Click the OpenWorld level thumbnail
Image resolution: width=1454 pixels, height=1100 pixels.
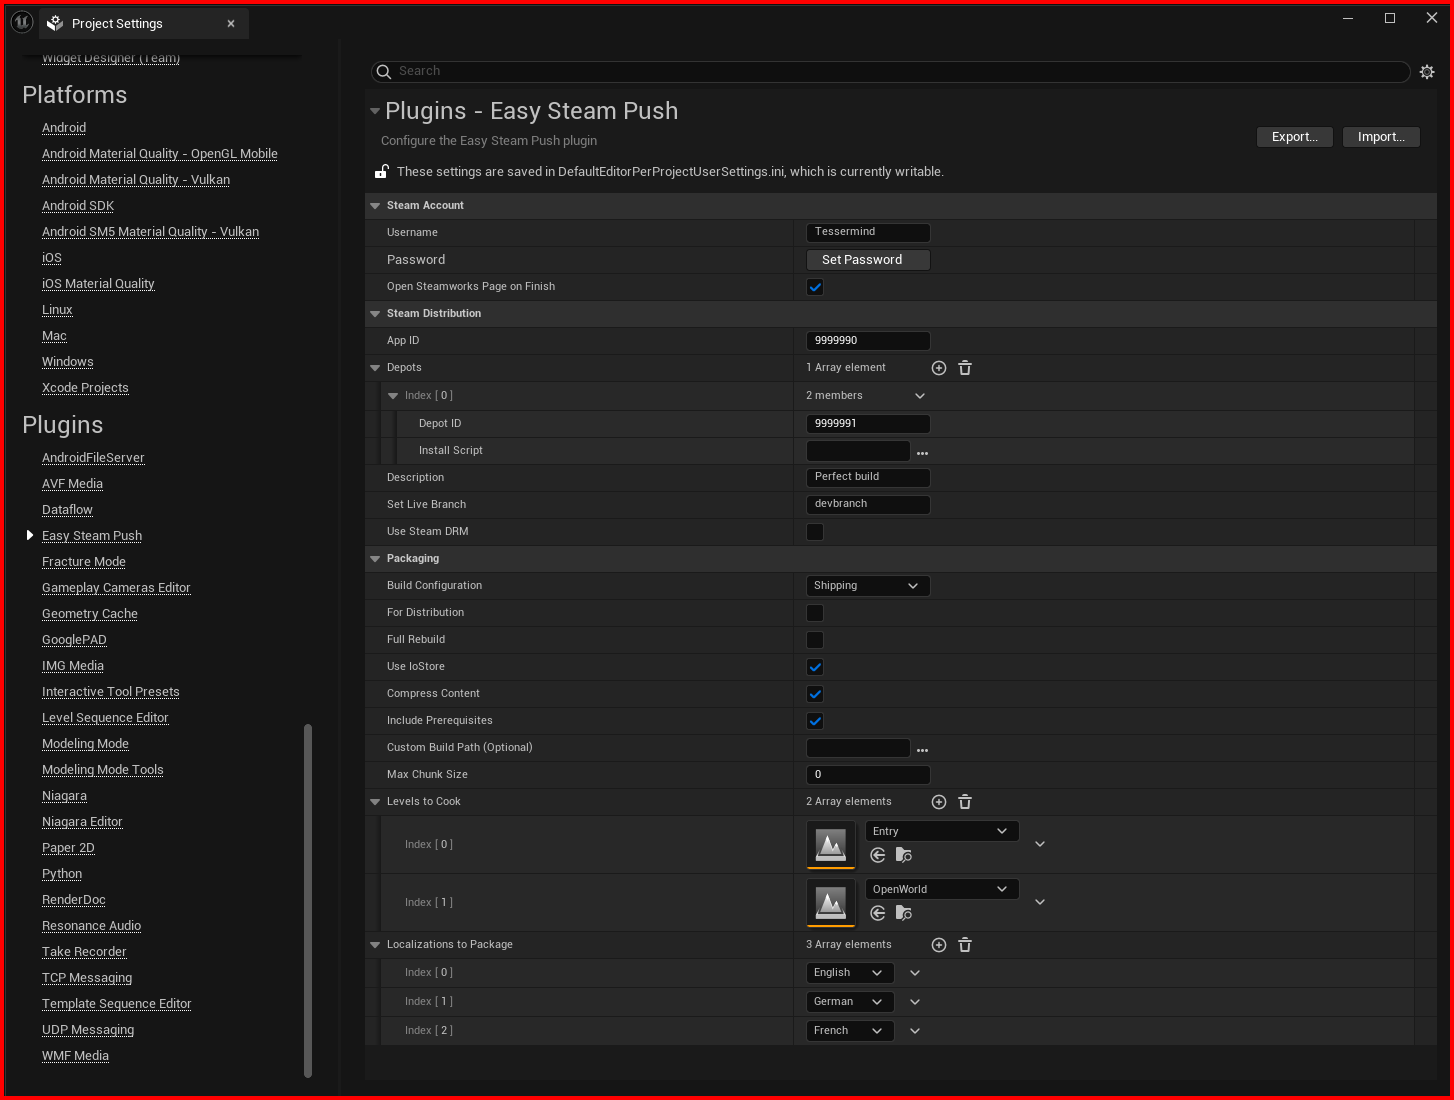click(831, 902)
